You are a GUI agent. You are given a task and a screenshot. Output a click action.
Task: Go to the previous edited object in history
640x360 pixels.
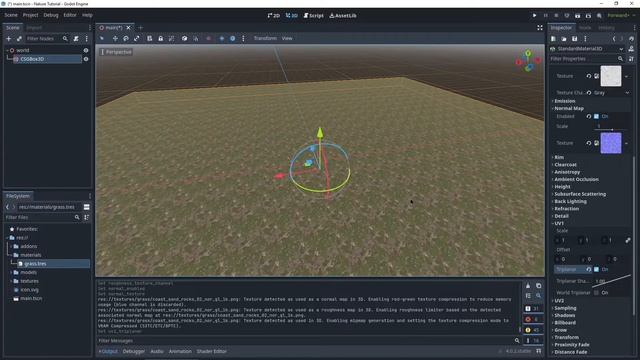click(614, 39)
